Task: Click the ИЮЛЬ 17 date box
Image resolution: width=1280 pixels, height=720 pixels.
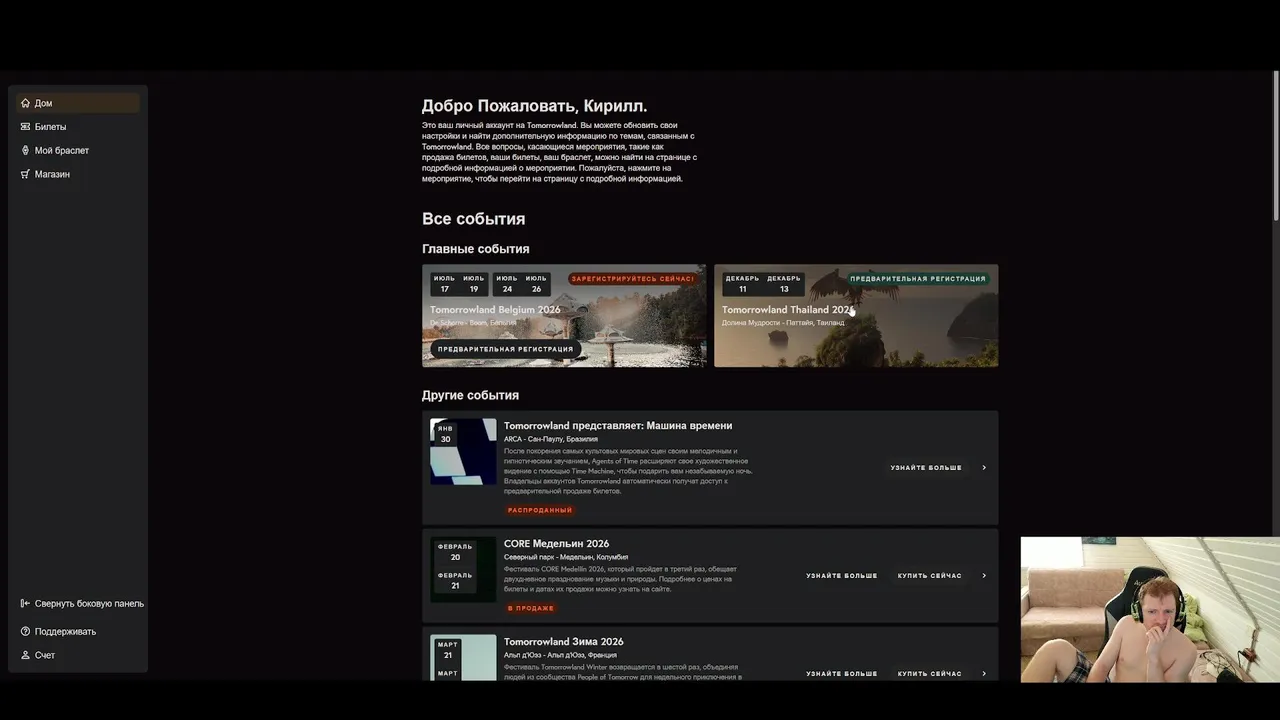Action: [x=445, y=284]
